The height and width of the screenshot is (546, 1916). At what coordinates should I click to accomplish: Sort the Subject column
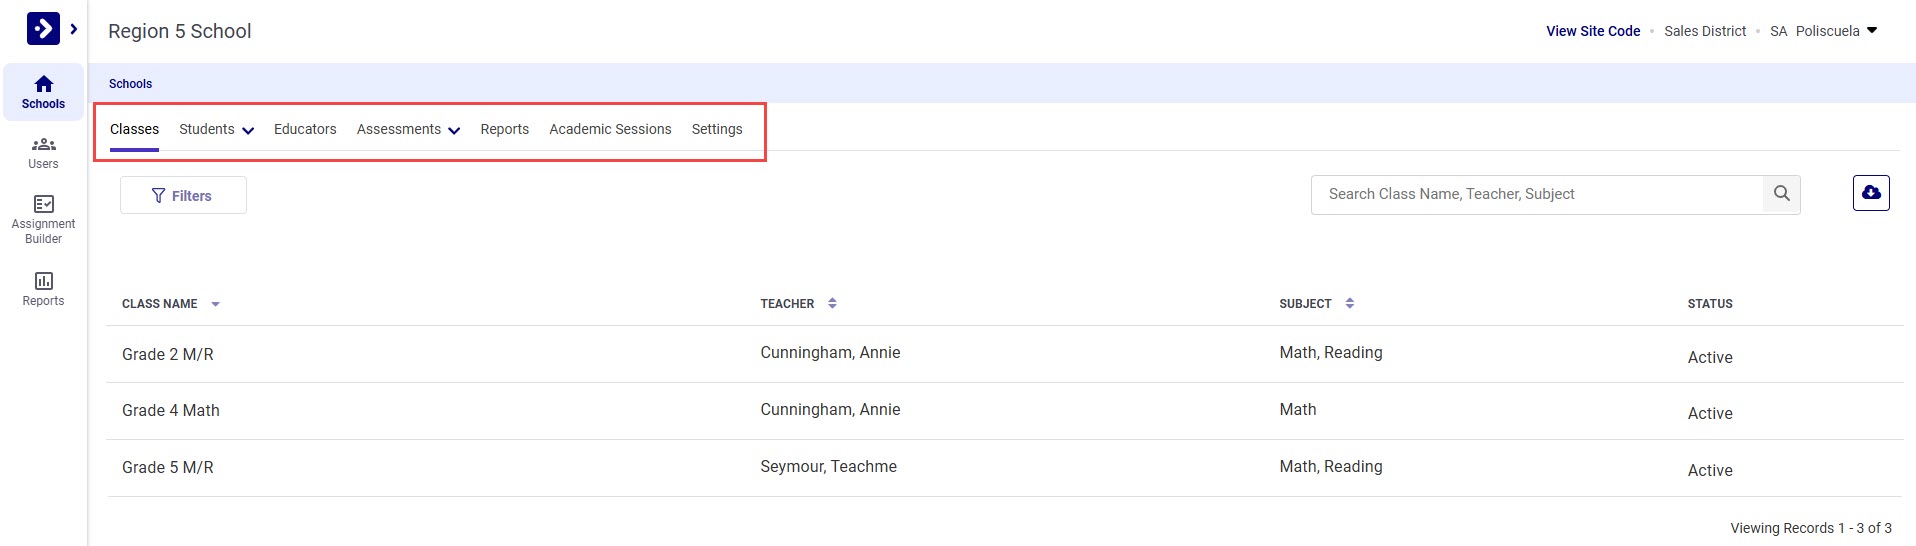point(1349,304)
